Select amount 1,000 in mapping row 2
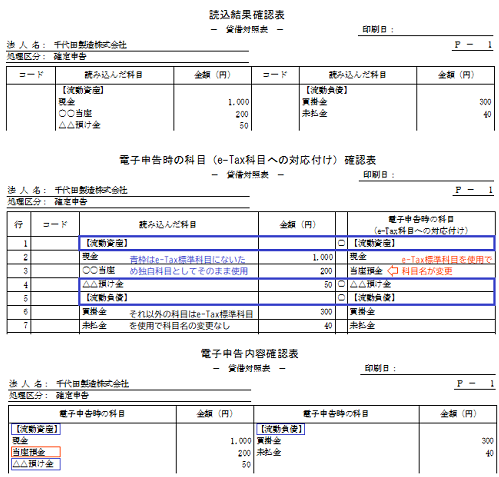Viewport: 499px width, 477px height. pos(323,257)
